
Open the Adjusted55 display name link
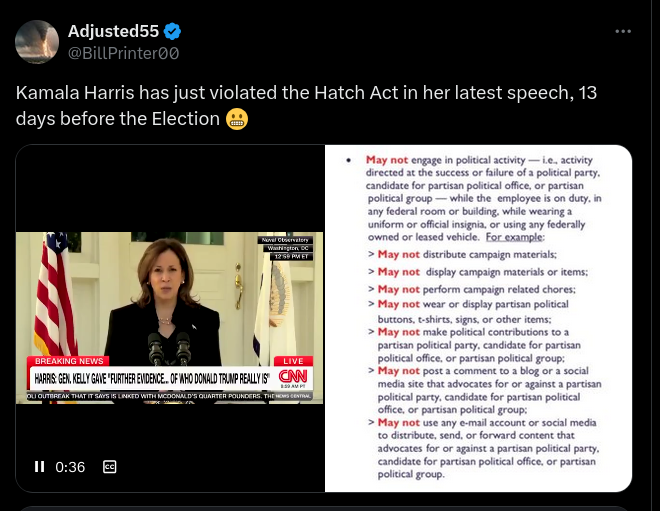(x=113, y=31)
